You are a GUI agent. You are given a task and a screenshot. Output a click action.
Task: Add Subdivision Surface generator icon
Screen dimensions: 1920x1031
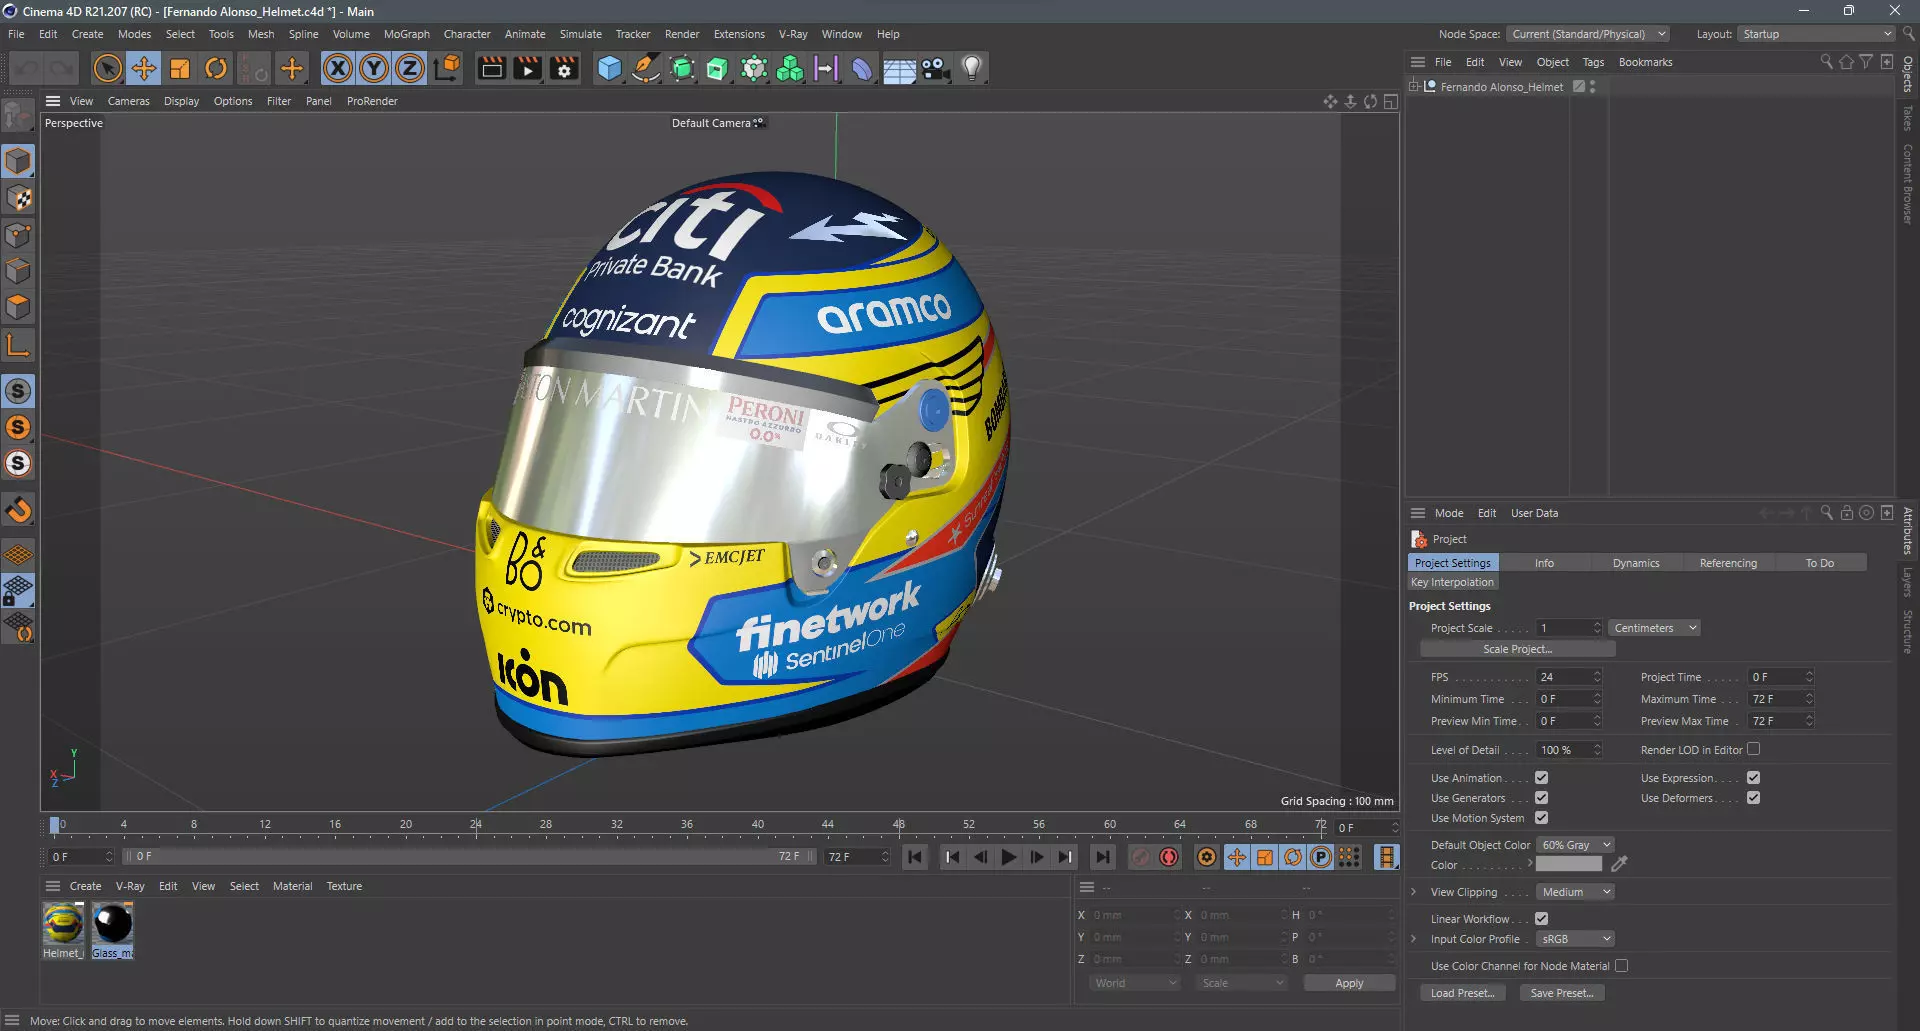682,69
